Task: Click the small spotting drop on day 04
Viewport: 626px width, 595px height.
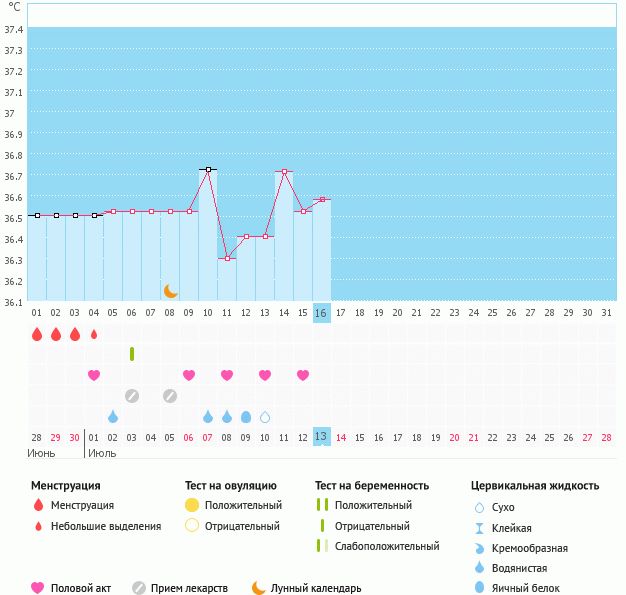Action: click(94, 334)
